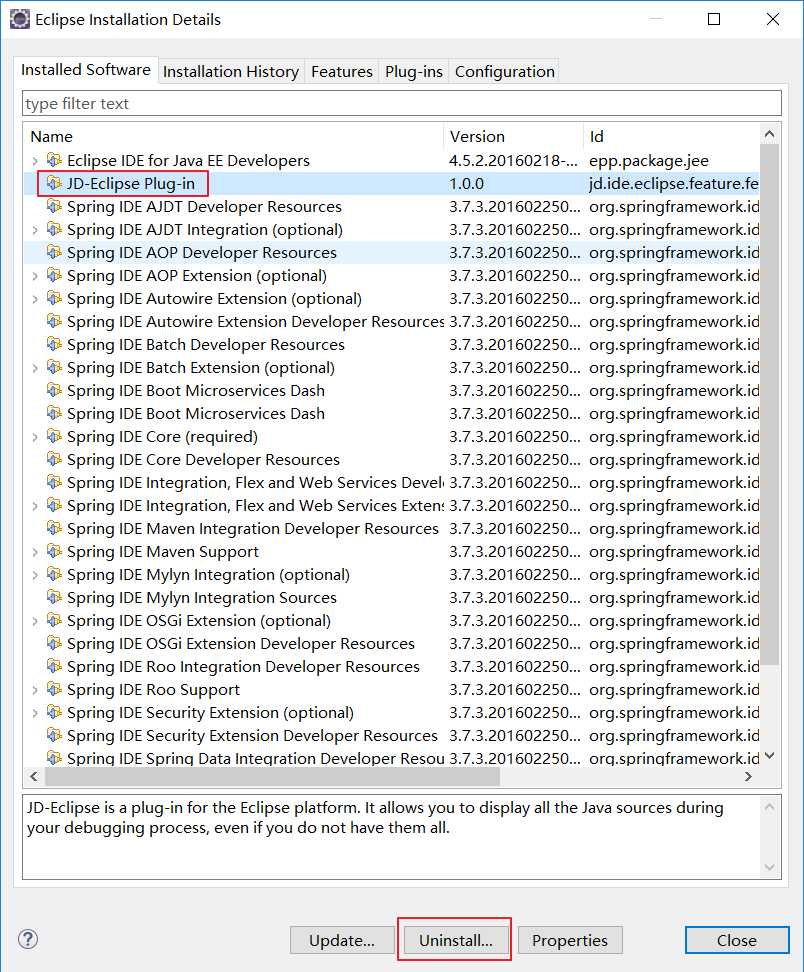The width and height of the screenshot is (804, 972).
Task: Click the software list vertical scrollbar thumb
Action: point(769,405)
